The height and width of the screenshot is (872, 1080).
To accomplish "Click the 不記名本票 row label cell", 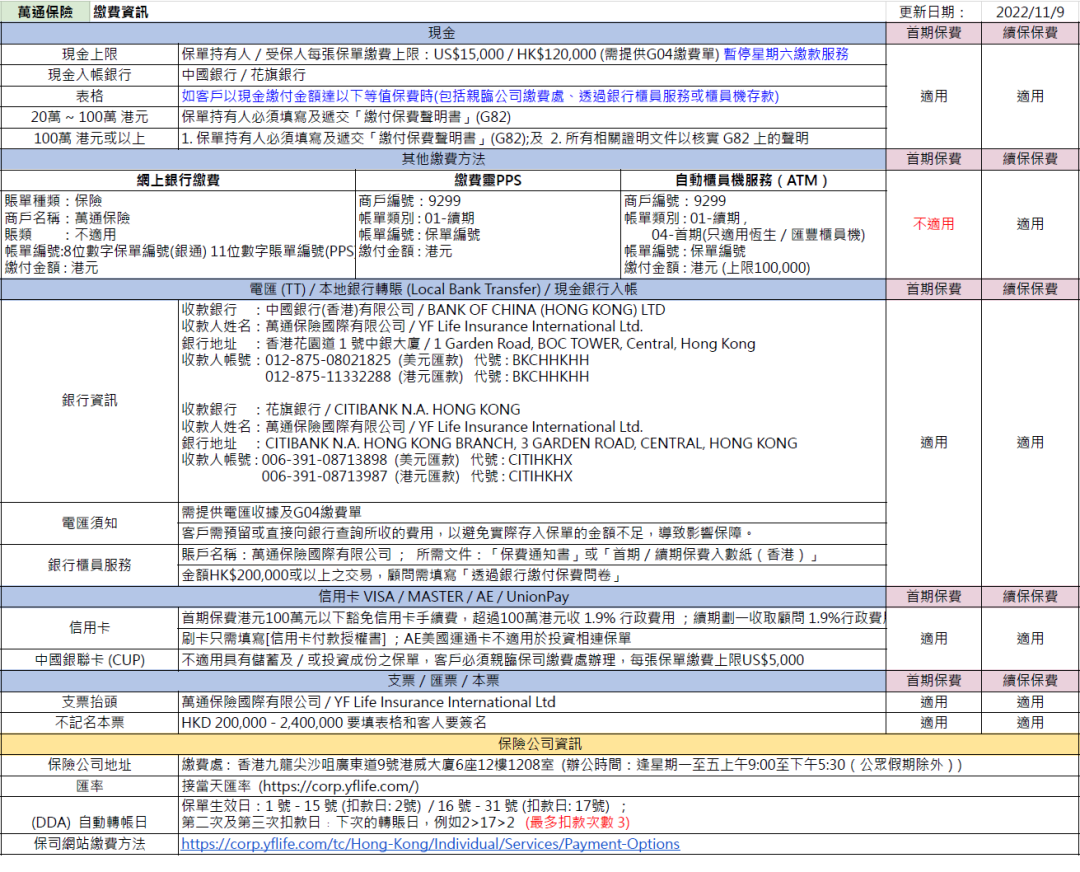I will (x=90, y=722).
